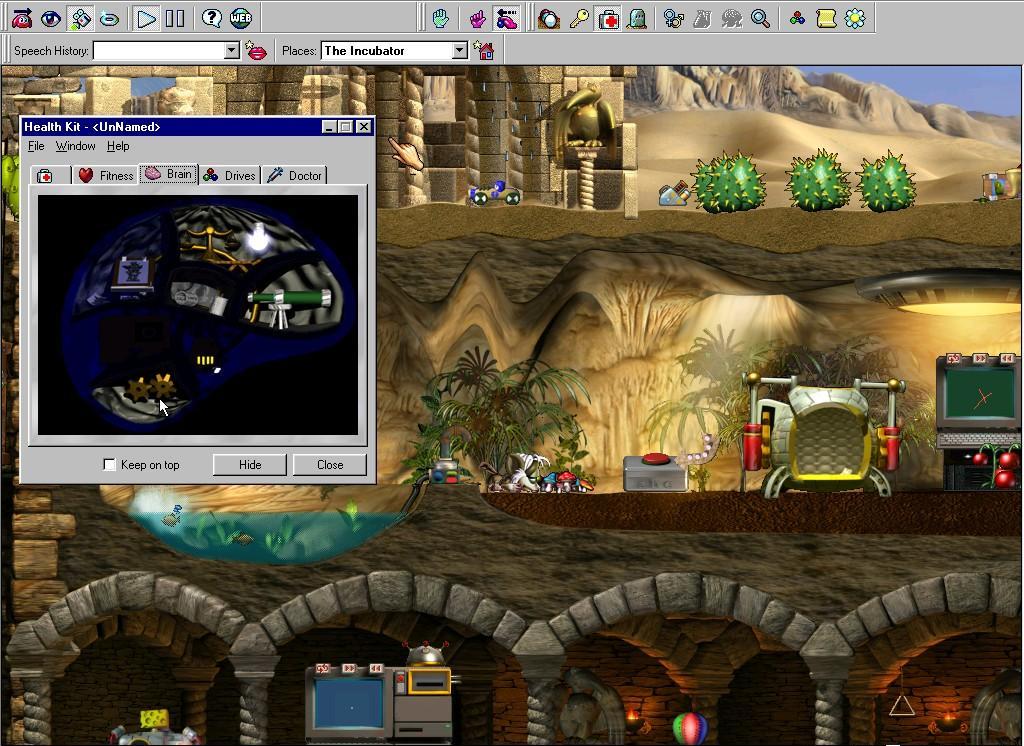Open the Places dropdown list
Image resolution: width=1024 pixels, height=746 pixels.
459,51
